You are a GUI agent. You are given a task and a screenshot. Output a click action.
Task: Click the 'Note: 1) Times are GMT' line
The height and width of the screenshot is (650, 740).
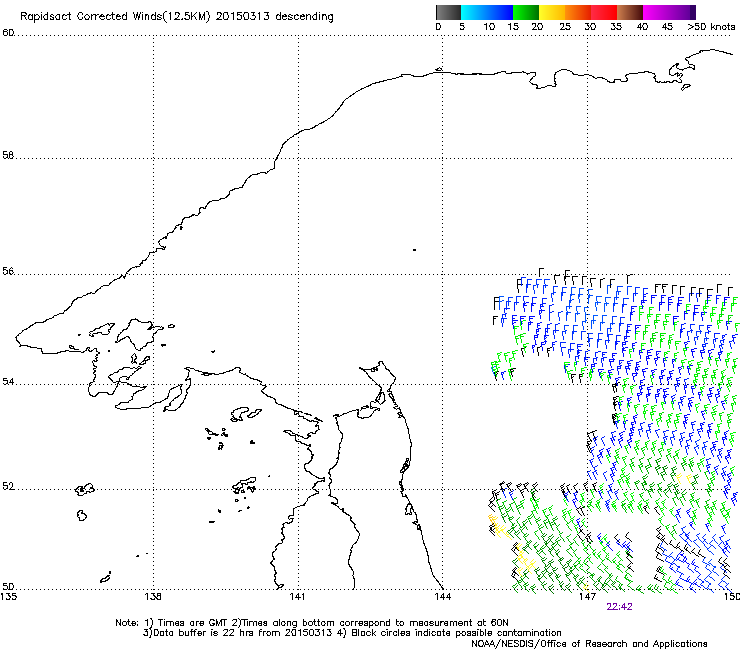[312, 623]
